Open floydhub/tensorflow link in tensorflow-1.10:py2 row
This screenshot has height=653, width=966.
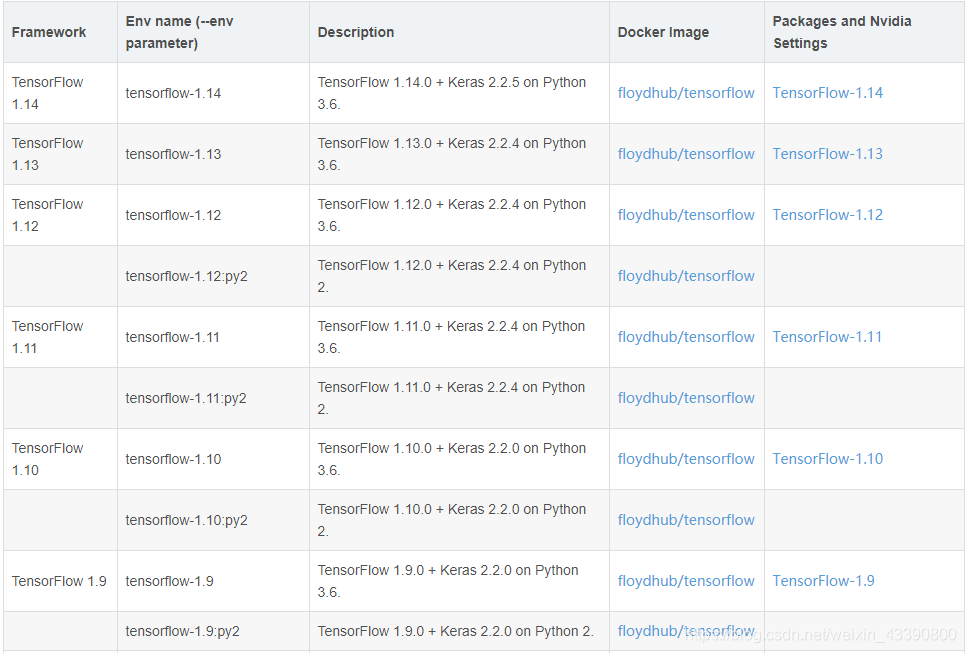(686, 520)
